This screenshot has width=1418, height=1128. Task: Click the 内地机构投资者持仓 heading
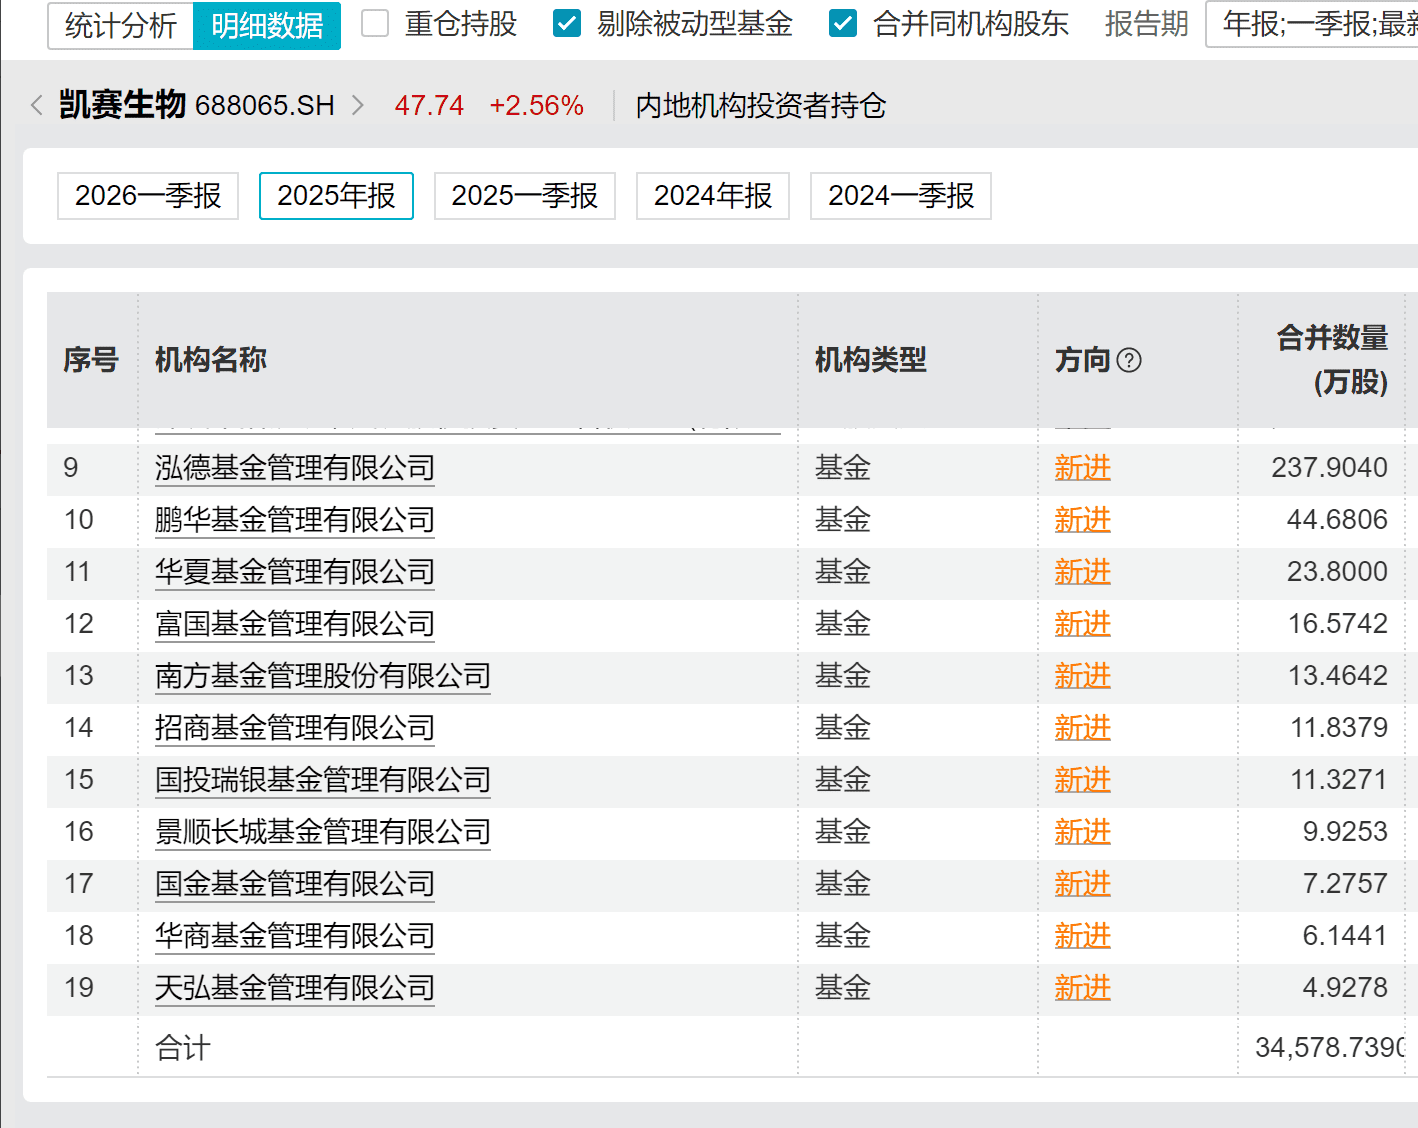point(761,106)
